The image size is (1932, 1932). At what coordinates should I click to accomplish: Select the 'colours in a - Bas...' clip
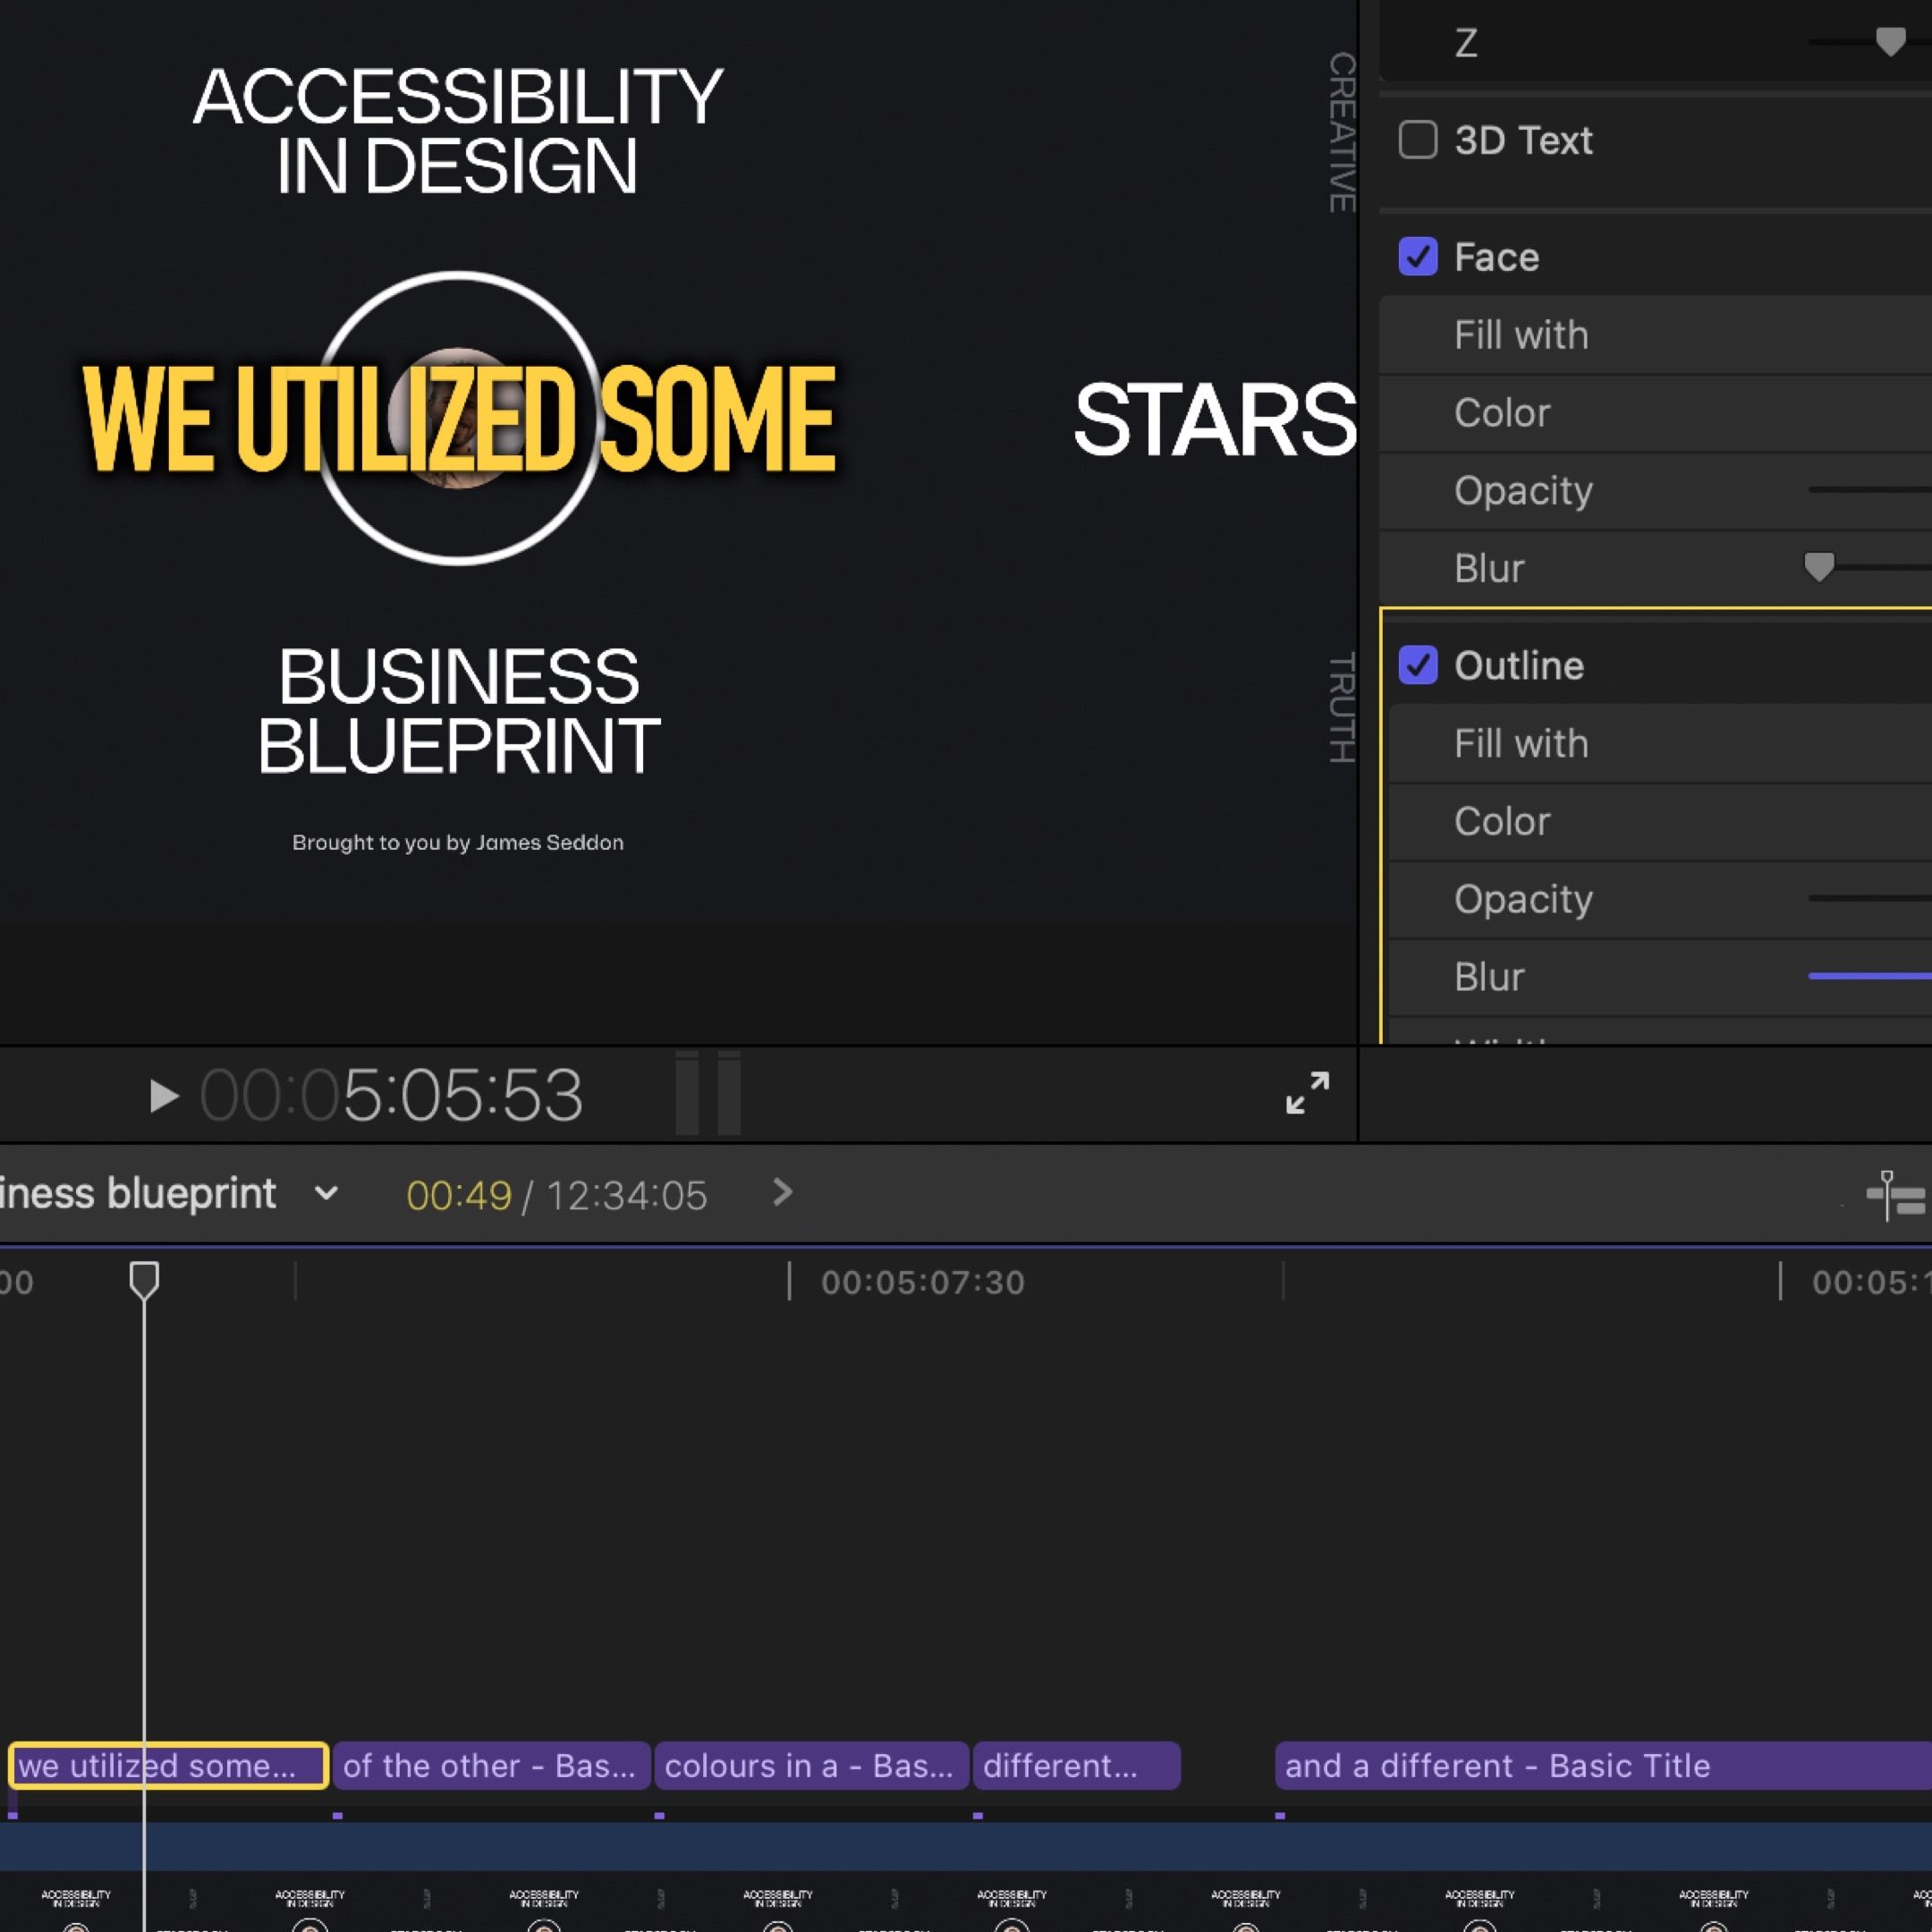point(811,1765)
